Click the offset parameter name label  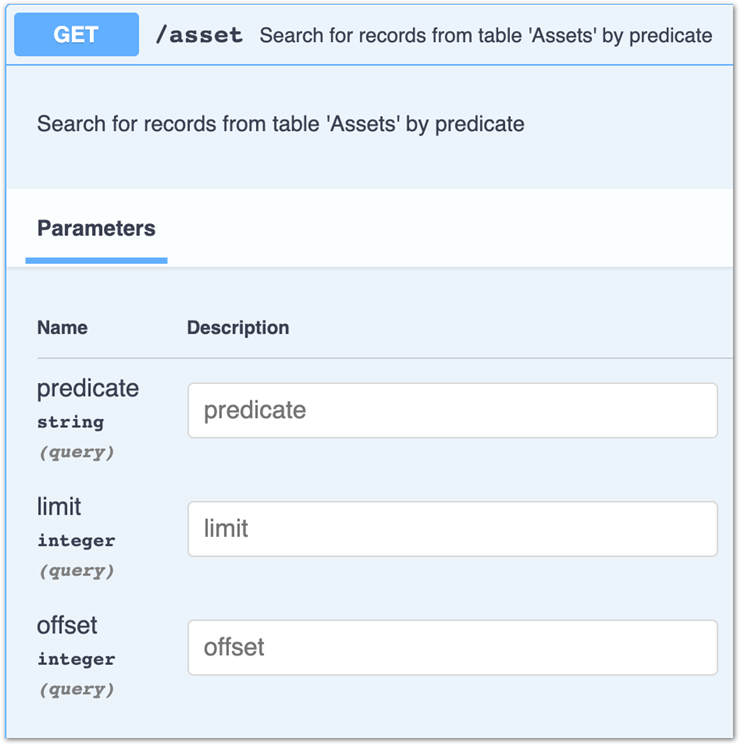(67, 625)
